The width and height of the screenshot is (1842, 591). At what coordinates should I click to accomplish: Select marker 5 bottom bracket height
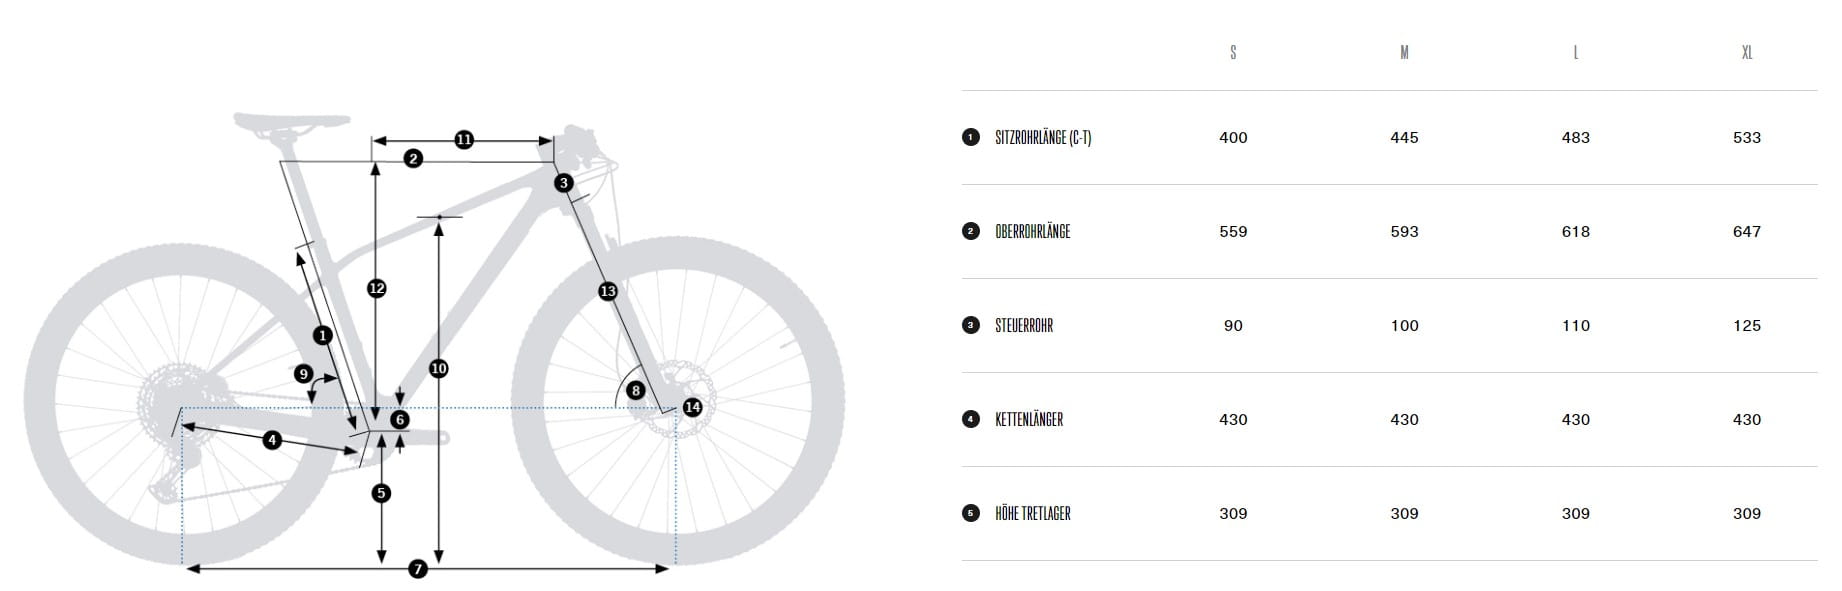(x=380, y=493)
